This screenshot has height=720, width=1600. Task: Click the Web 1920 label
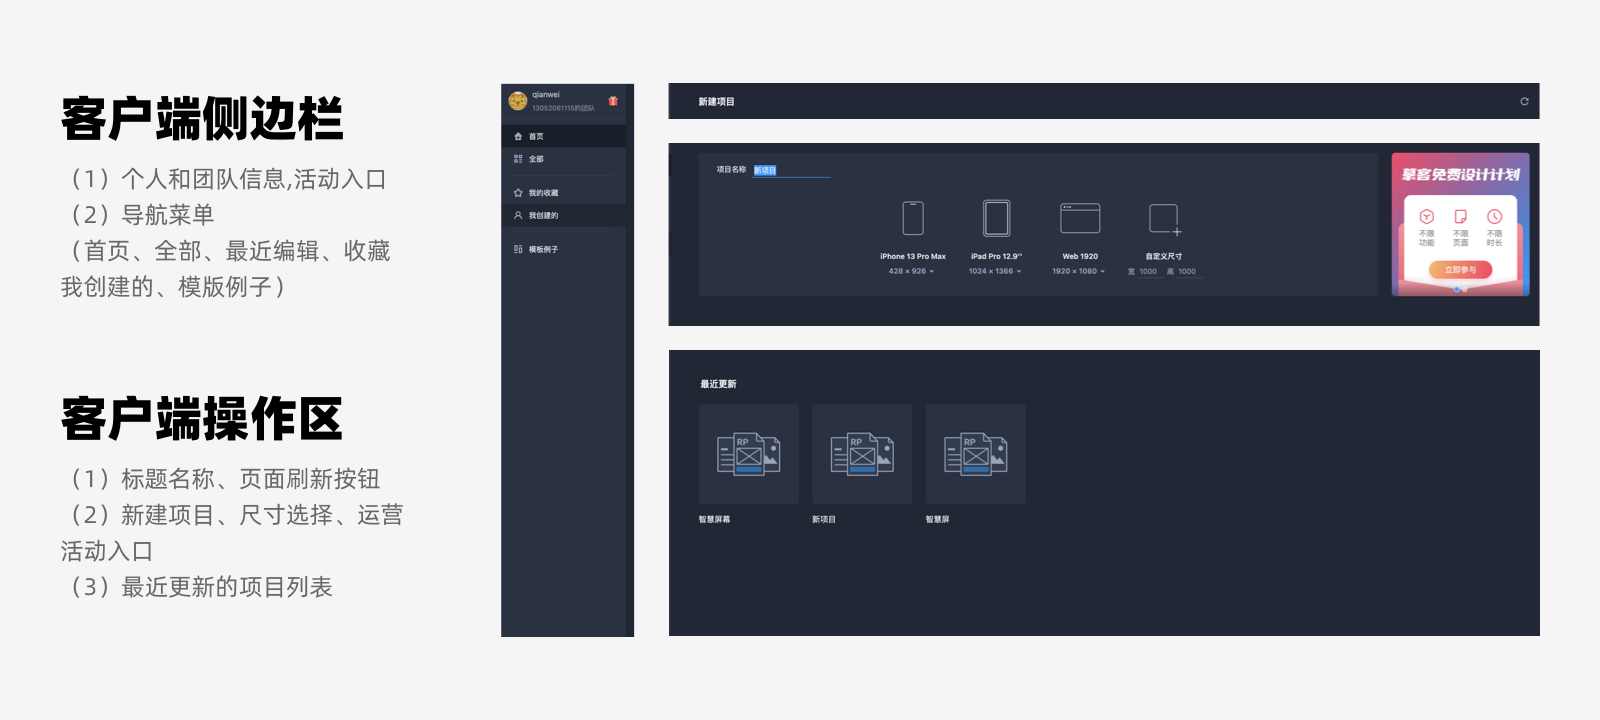pyautogui.click(x=1080, y=257)
